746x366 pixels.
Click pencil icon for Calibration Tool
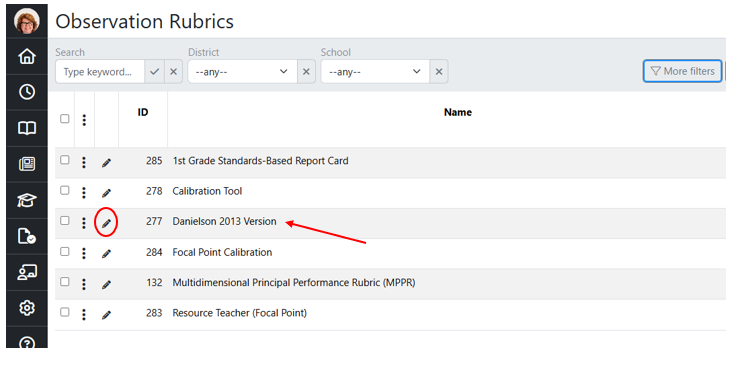coord(106,193)
